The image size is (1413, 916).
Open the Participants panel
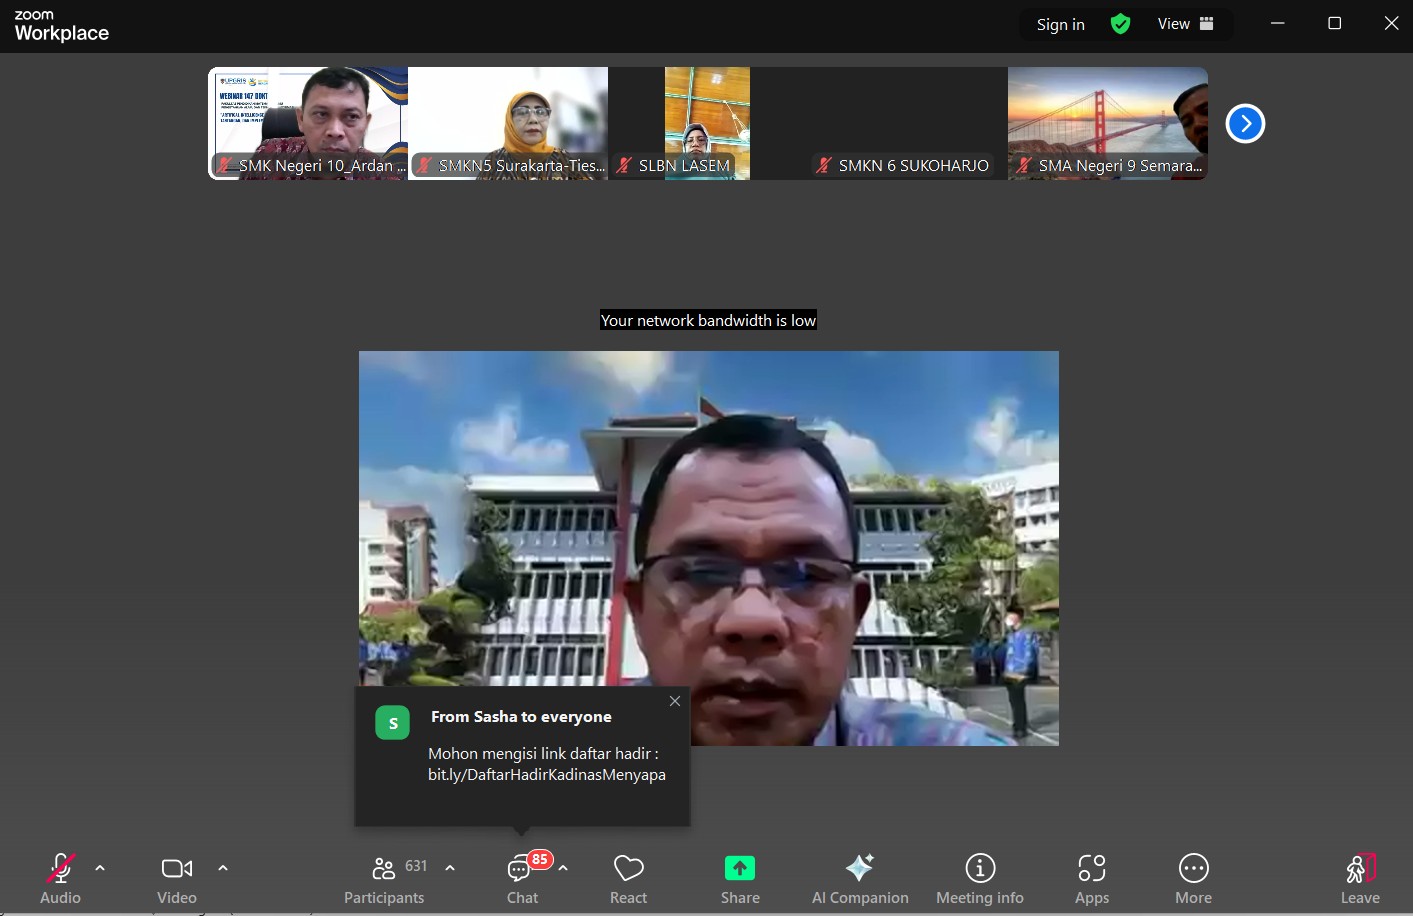tap(384, 868)
